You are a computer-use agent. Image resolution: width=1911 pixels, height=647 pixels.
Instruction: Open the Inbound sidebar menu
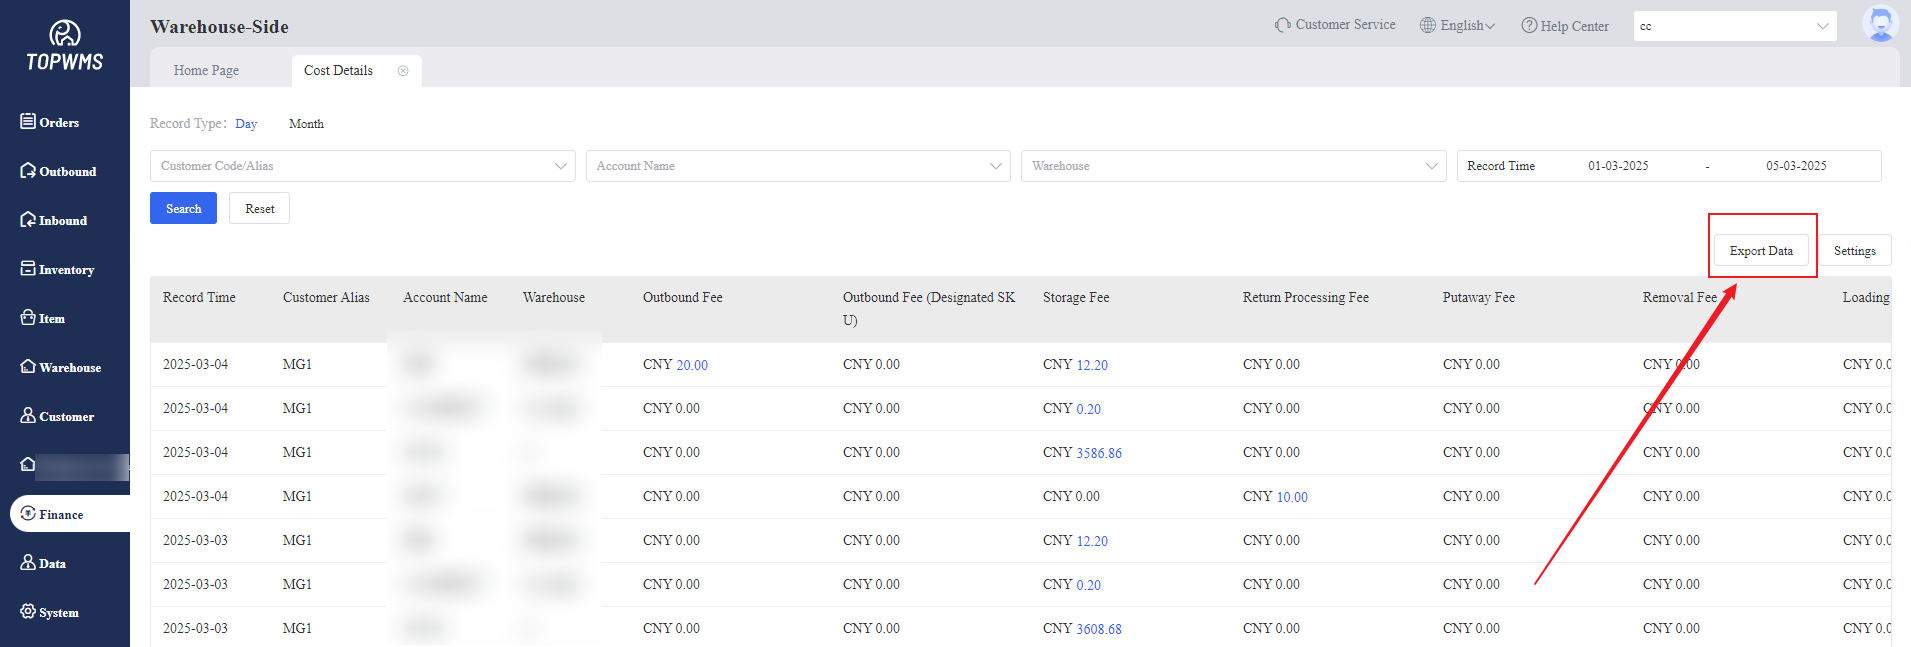pyautogui.click(x=54, y=220)
